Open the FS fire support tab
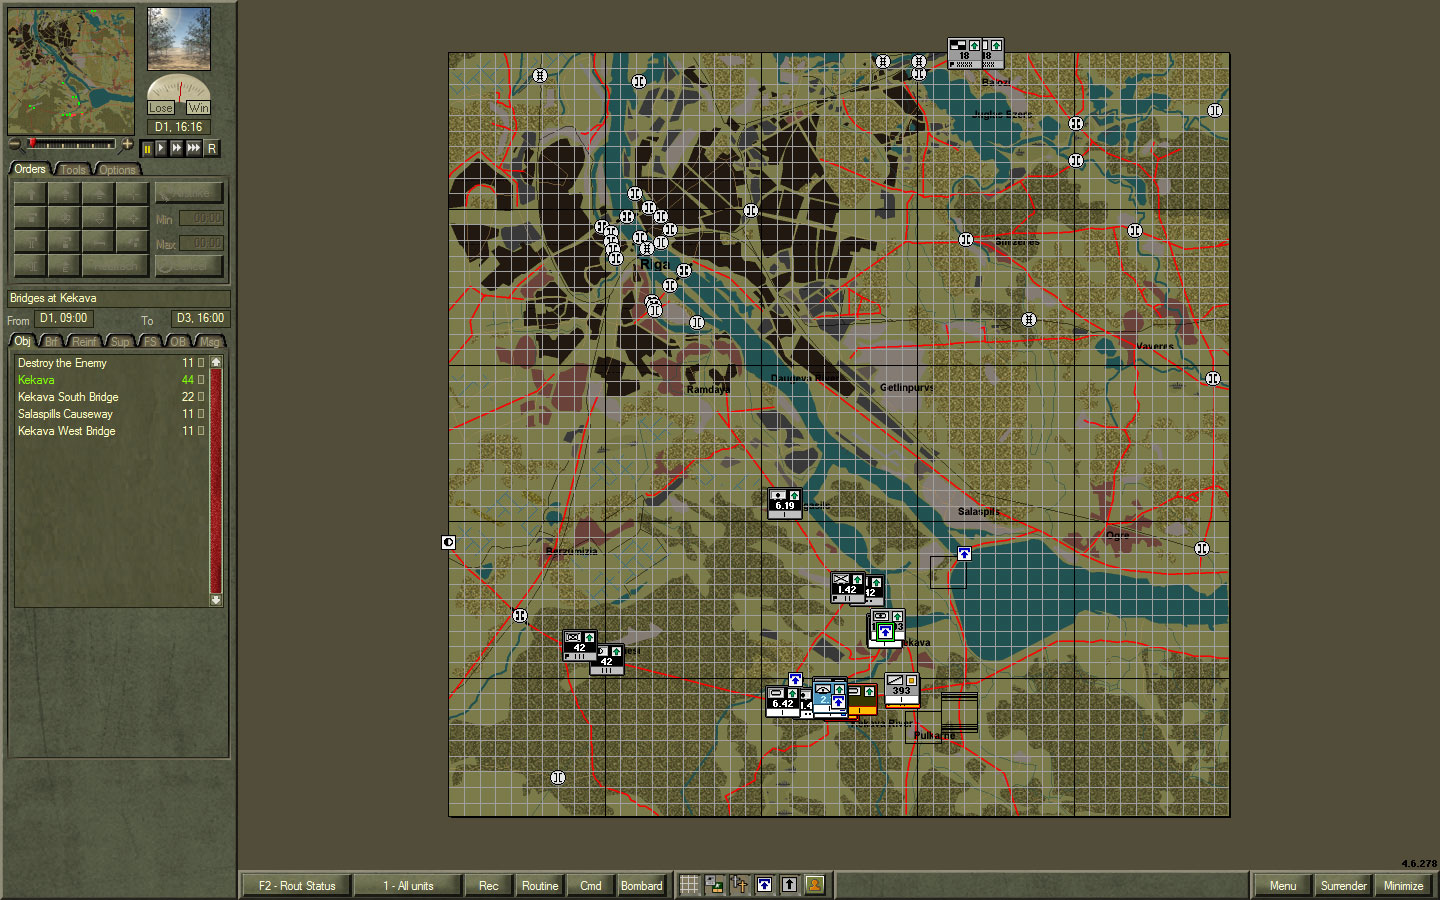The width and height of the screenshot is (1440, 900). pos(150,341)
